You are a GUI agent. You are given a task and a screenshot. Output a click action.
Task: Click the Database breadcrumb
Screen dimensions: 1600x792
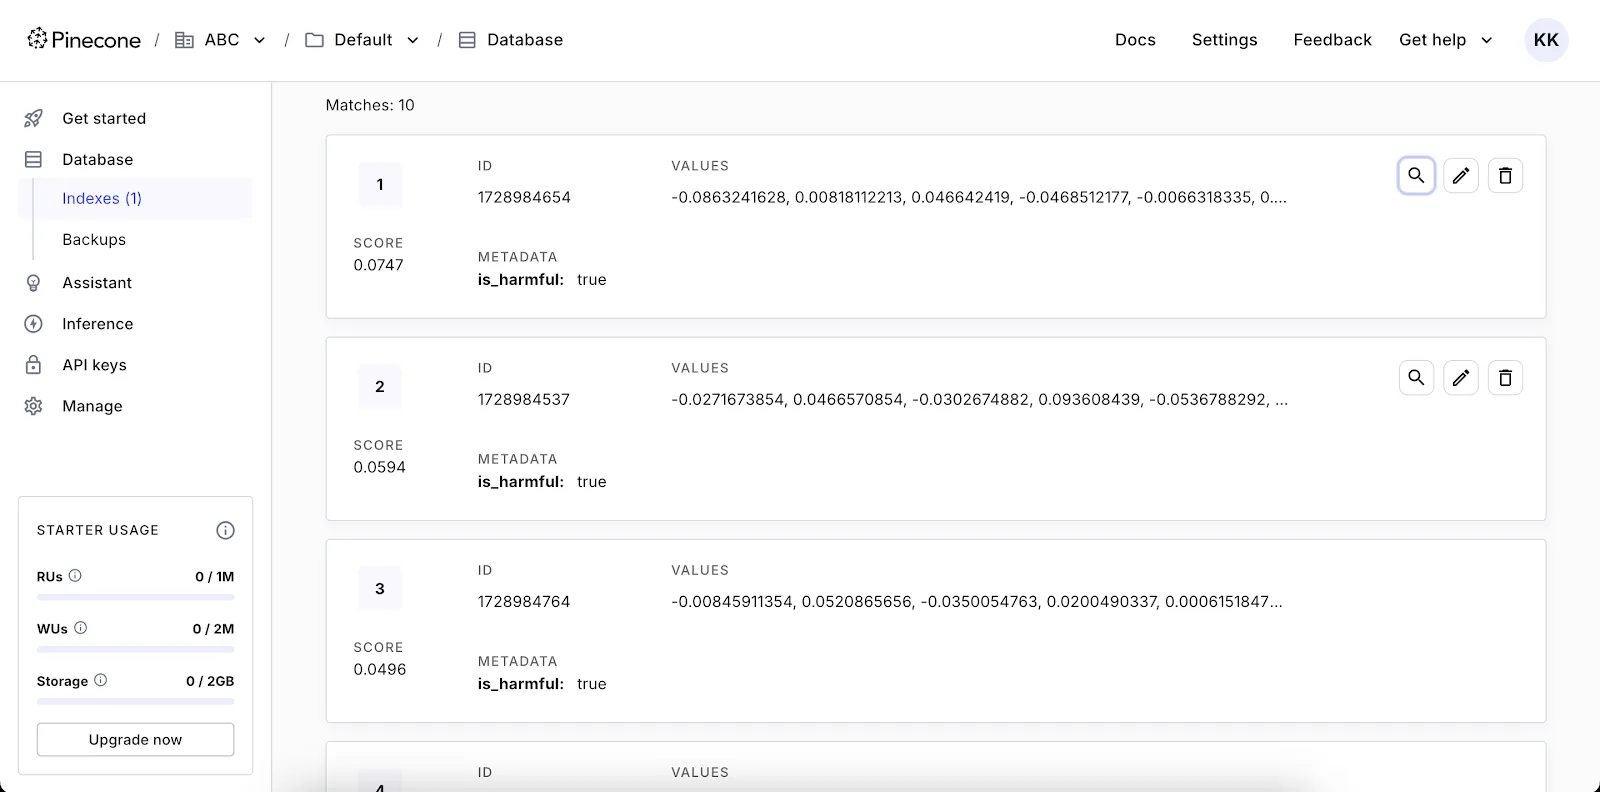click(x=525, y=40)
